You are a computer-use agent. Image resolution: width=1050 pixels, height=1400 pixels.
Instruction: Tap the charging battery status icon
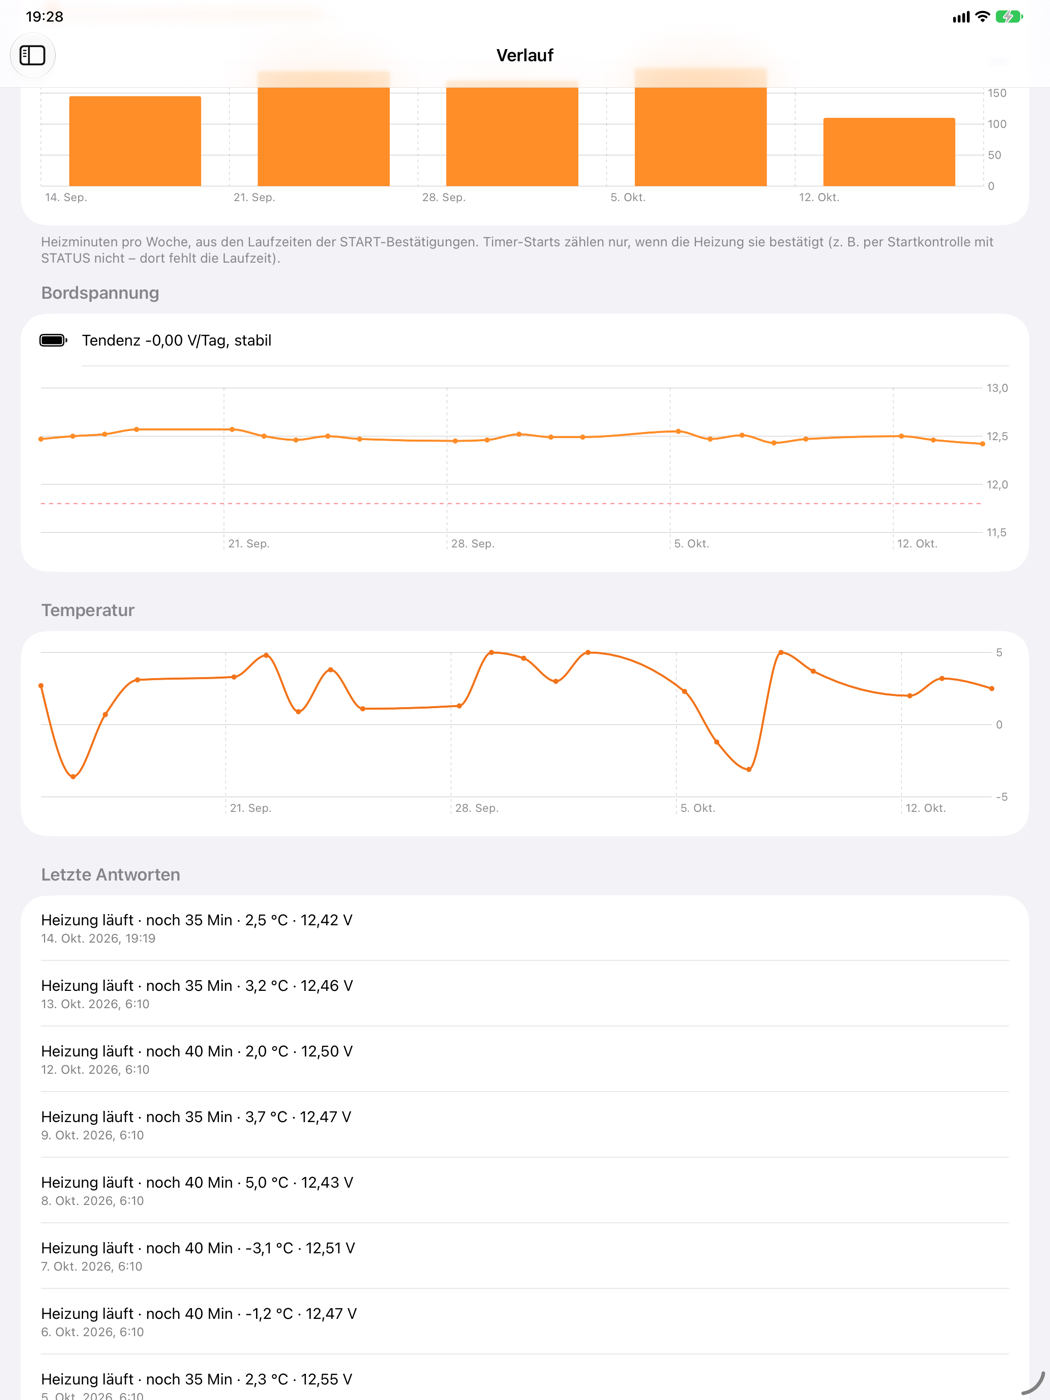1009,17
